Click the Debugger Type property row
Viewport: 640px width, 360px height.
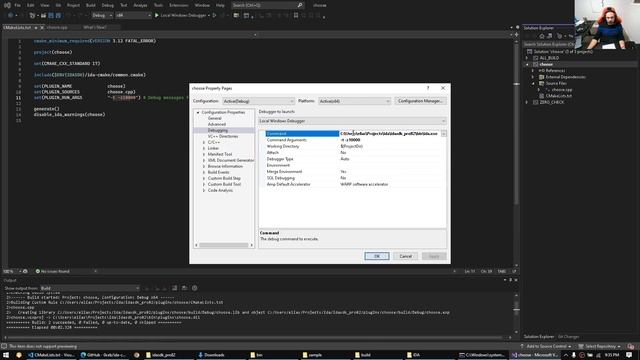(x=352, y=159)
